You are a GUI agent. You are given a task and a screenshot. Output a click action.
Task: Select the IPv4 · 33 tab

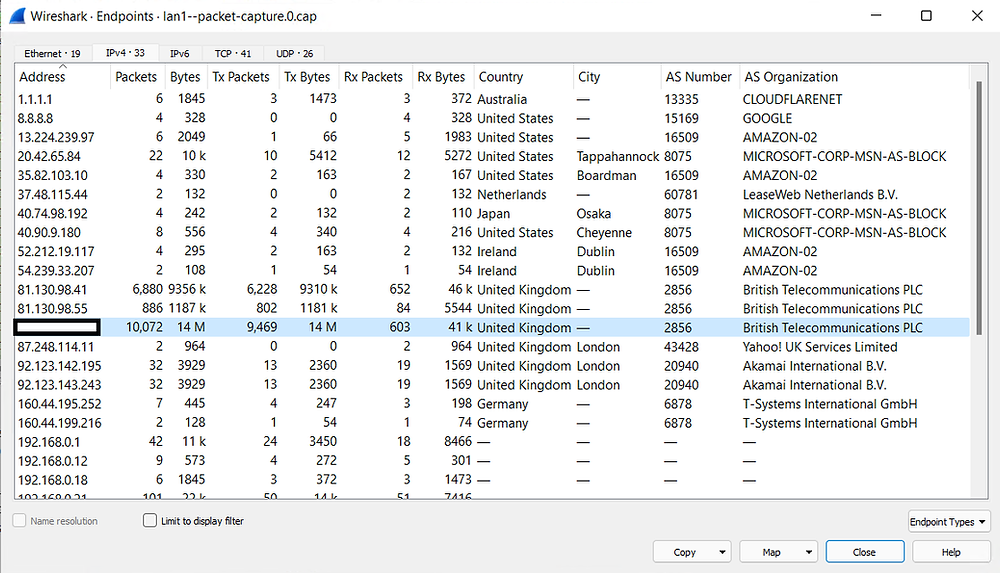click(x=125, y=53)
